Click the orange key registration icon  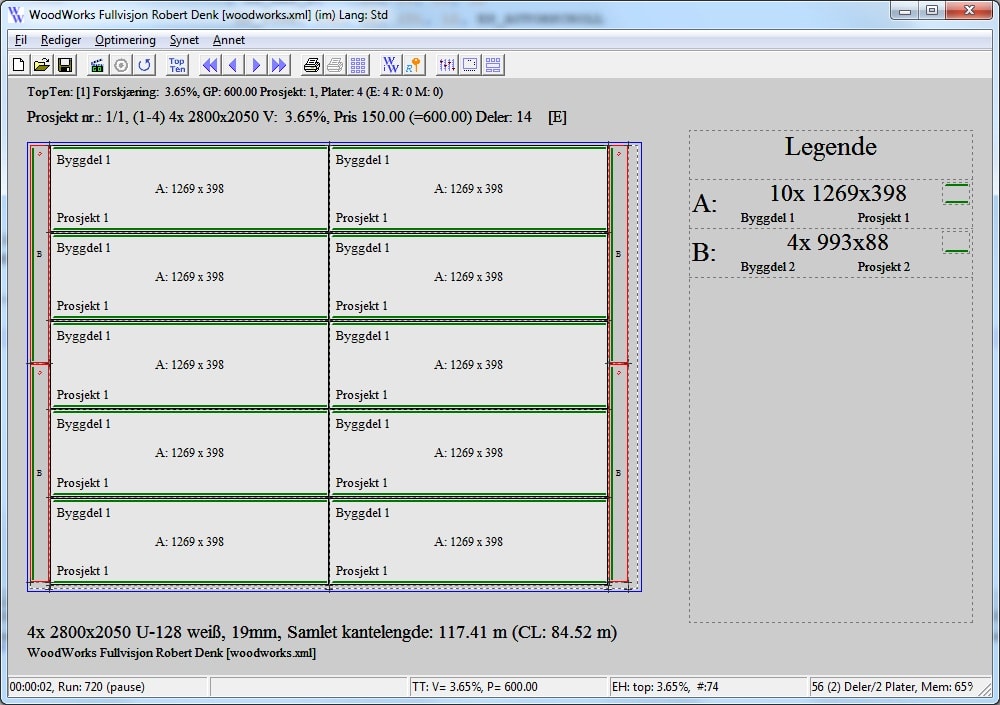(414, 64)
